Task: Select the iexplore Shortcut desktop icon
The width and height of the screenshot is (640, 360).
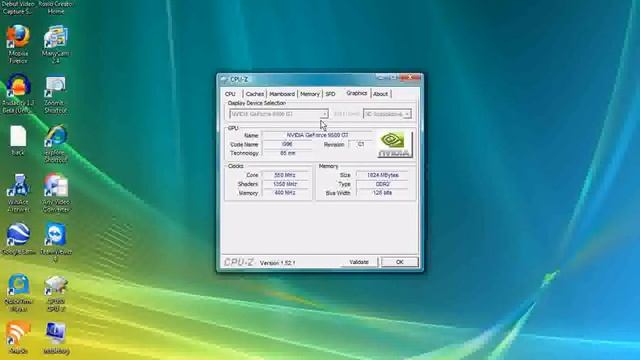Action: click(56, 144)
